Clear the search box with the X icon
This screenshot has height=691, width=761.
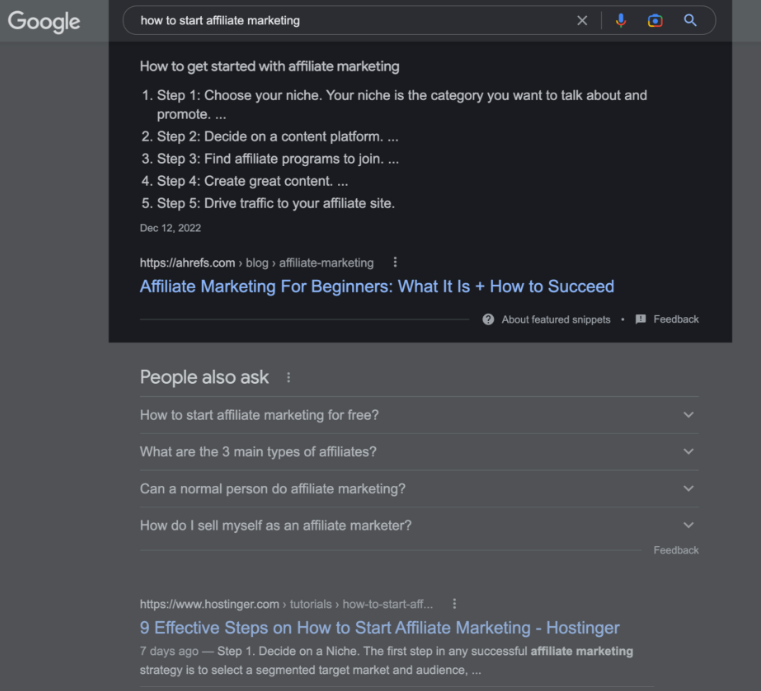[582, 21]
